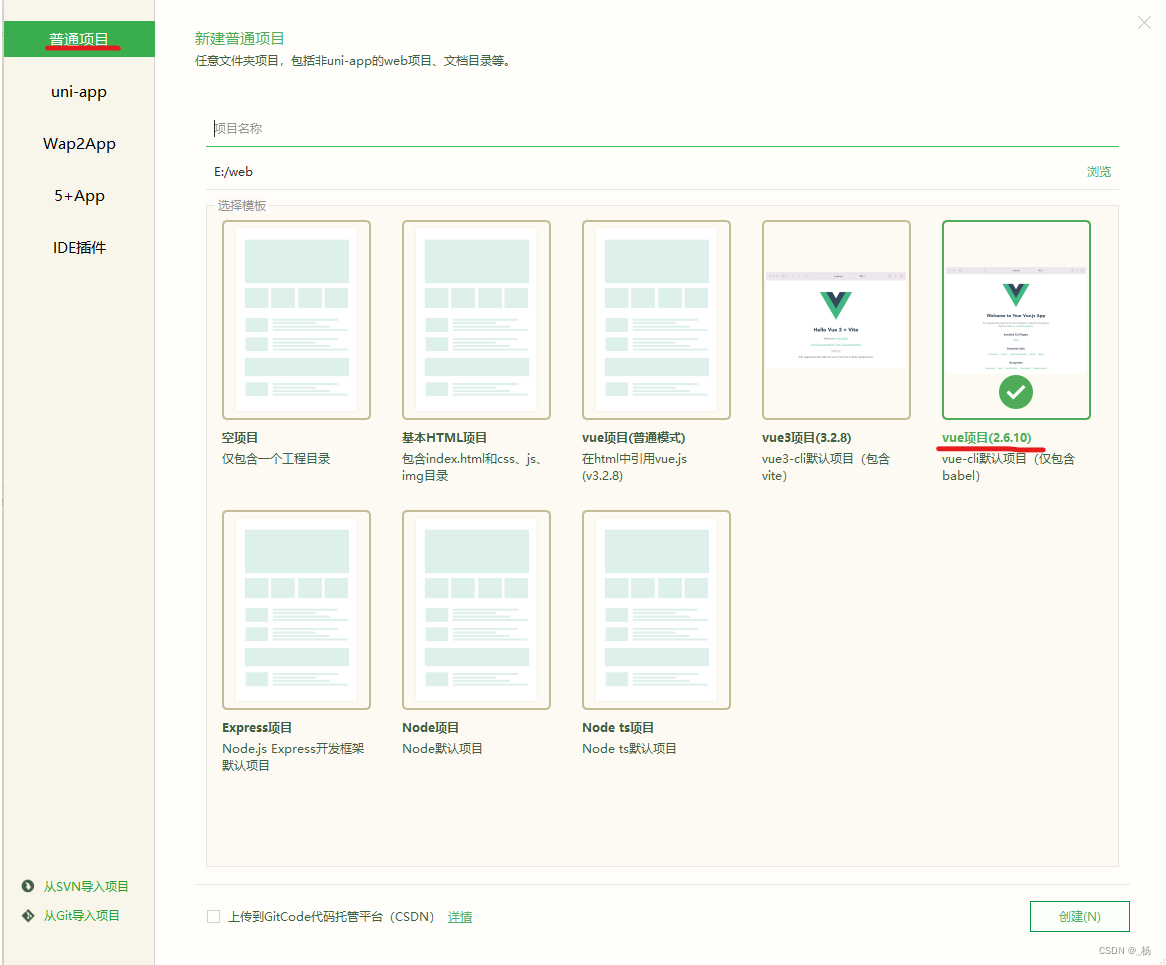This screenshot has width=1166, height=965.
Task: Switch to the uni-app category
Action: pyautogui.click(x=78, y=91)
